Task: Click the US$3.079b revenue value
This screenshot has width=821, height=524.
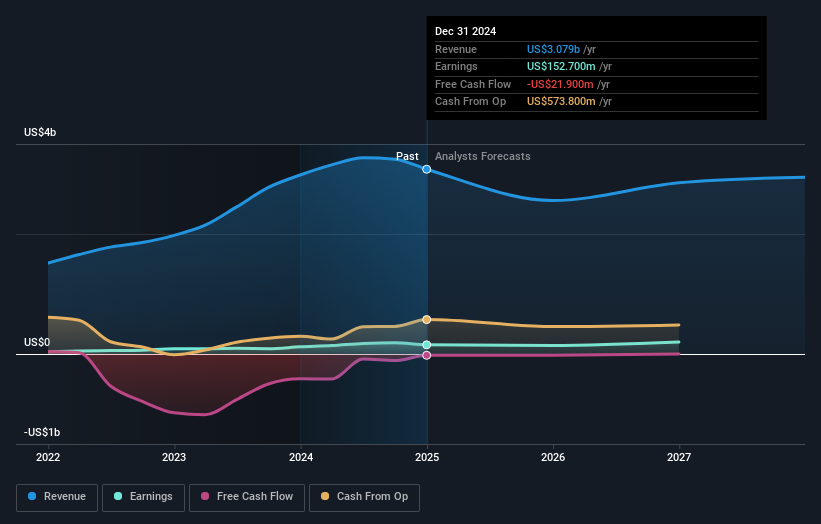Action: pyautogui.click(x=553, y=49)
